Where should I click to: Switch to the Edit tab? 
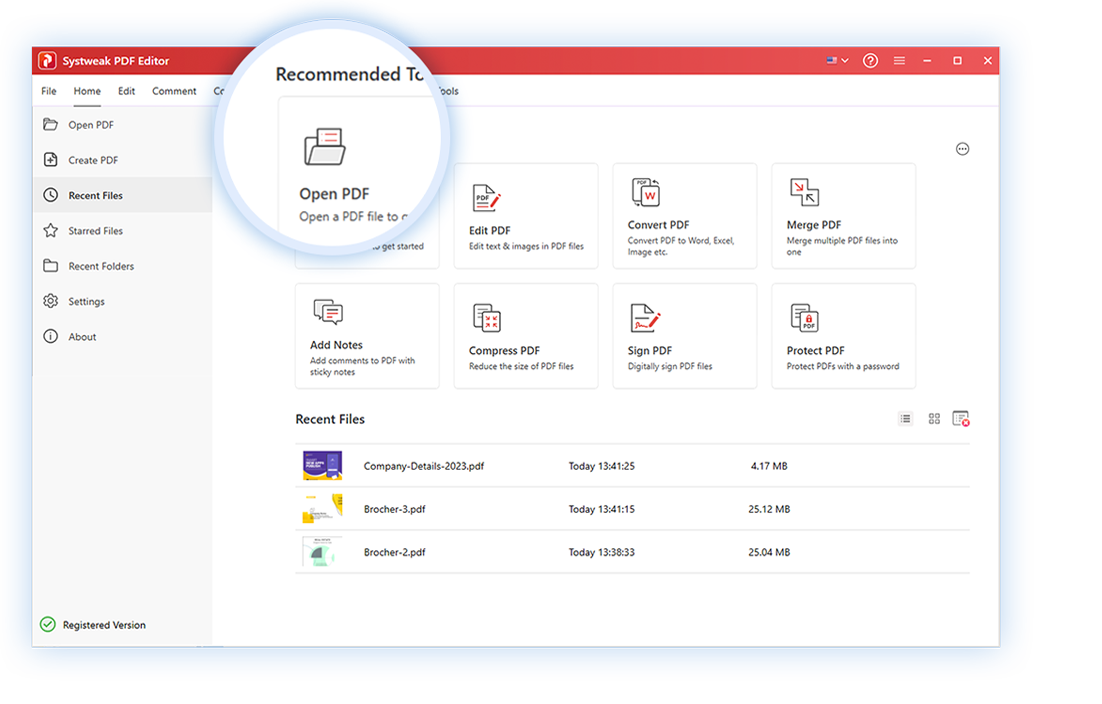point(127,91)
